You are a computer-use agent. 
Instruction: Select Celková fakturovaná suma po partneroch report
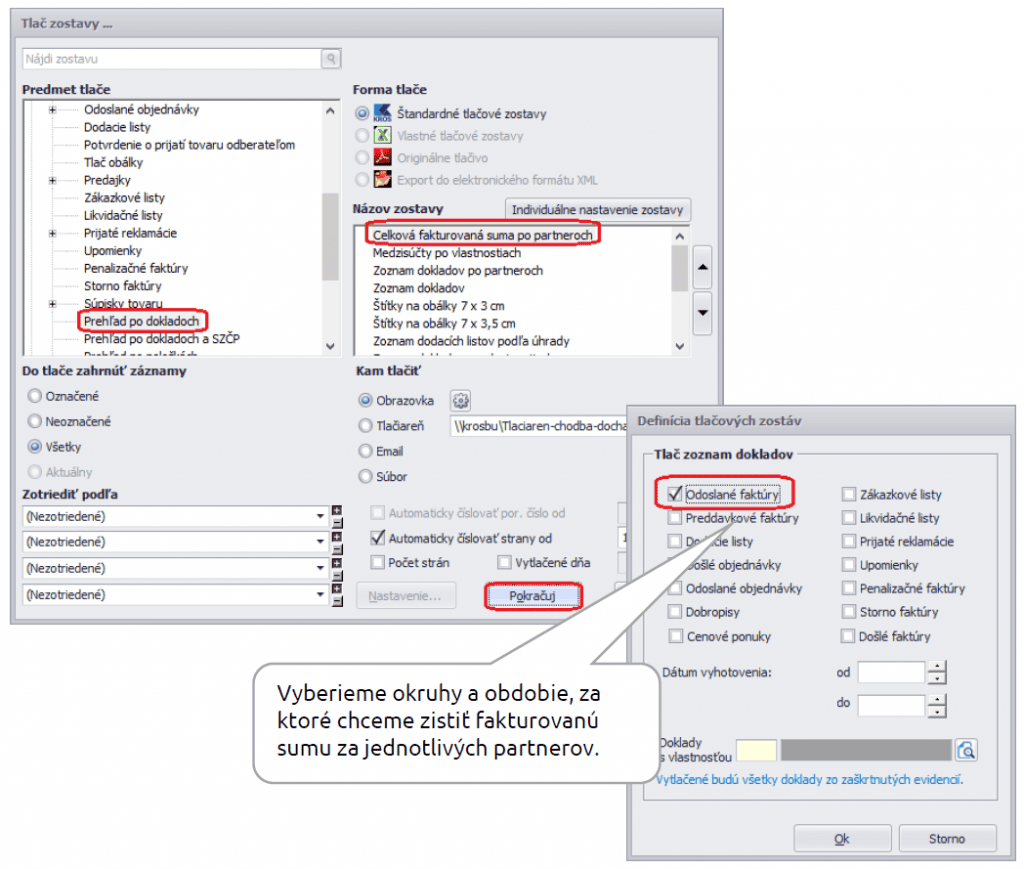(x=483, y=235)
